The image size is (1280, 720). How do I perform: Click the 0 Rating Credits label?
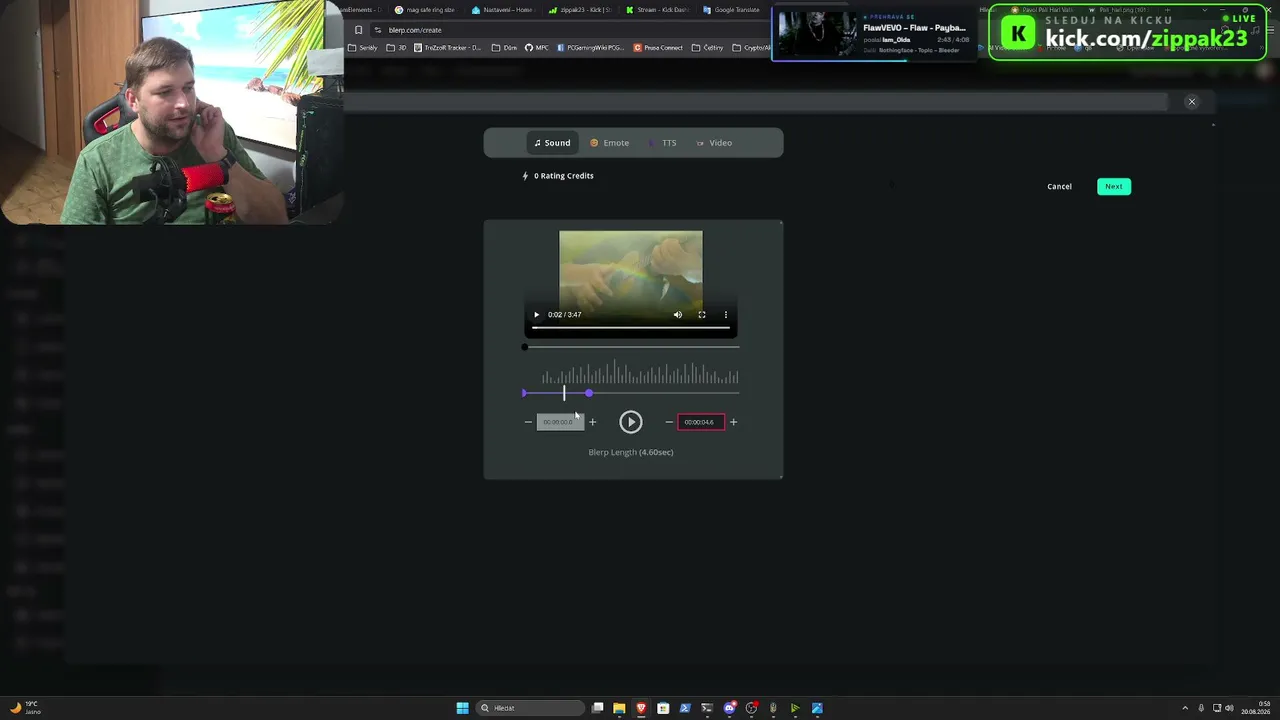click(558, 176)
